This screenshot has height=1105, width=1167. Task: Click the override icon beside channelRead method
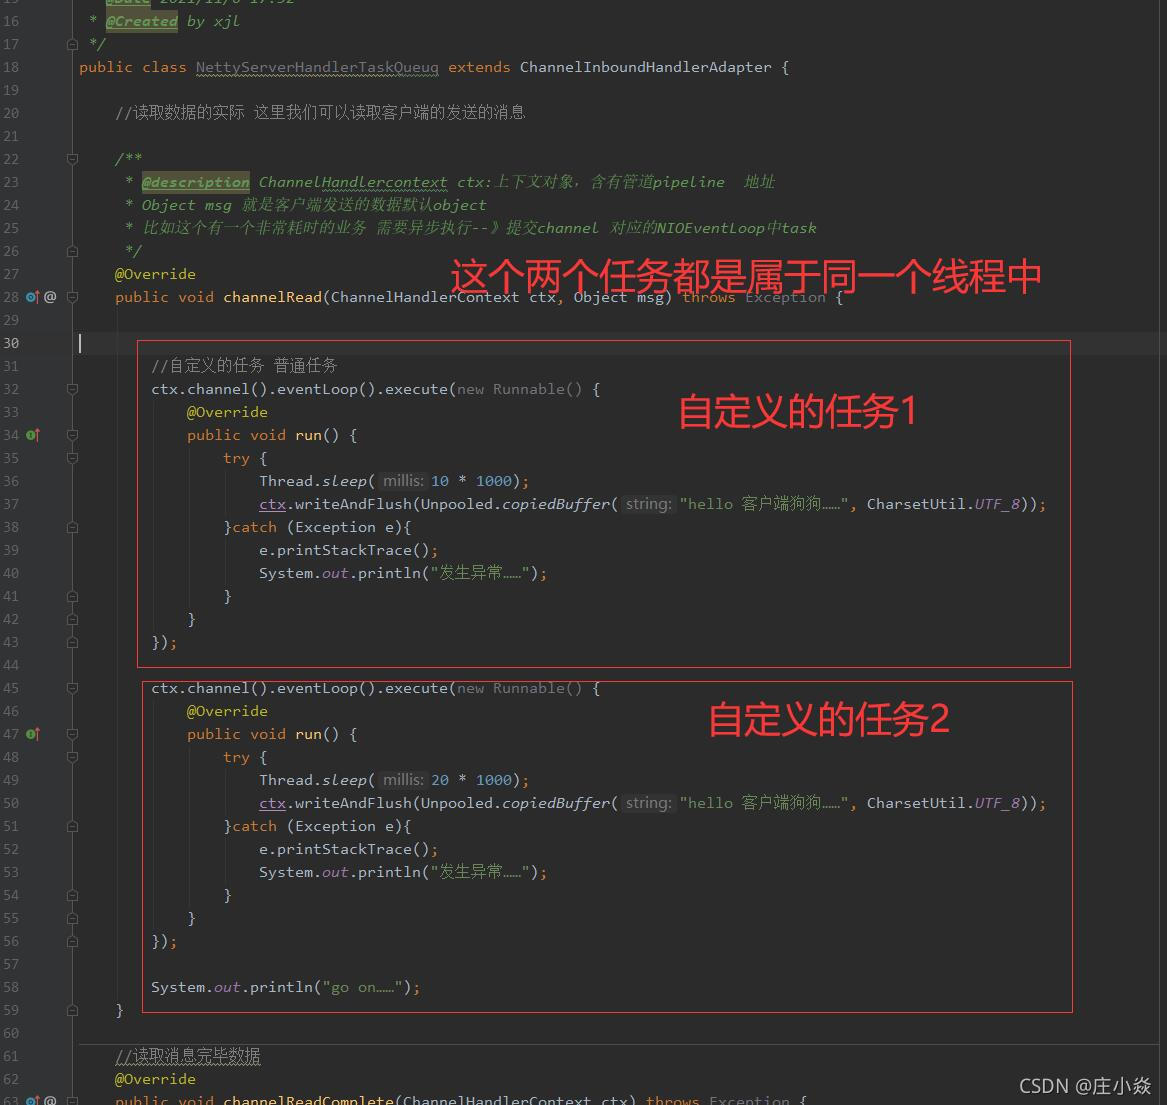click(x=29, y=296)
